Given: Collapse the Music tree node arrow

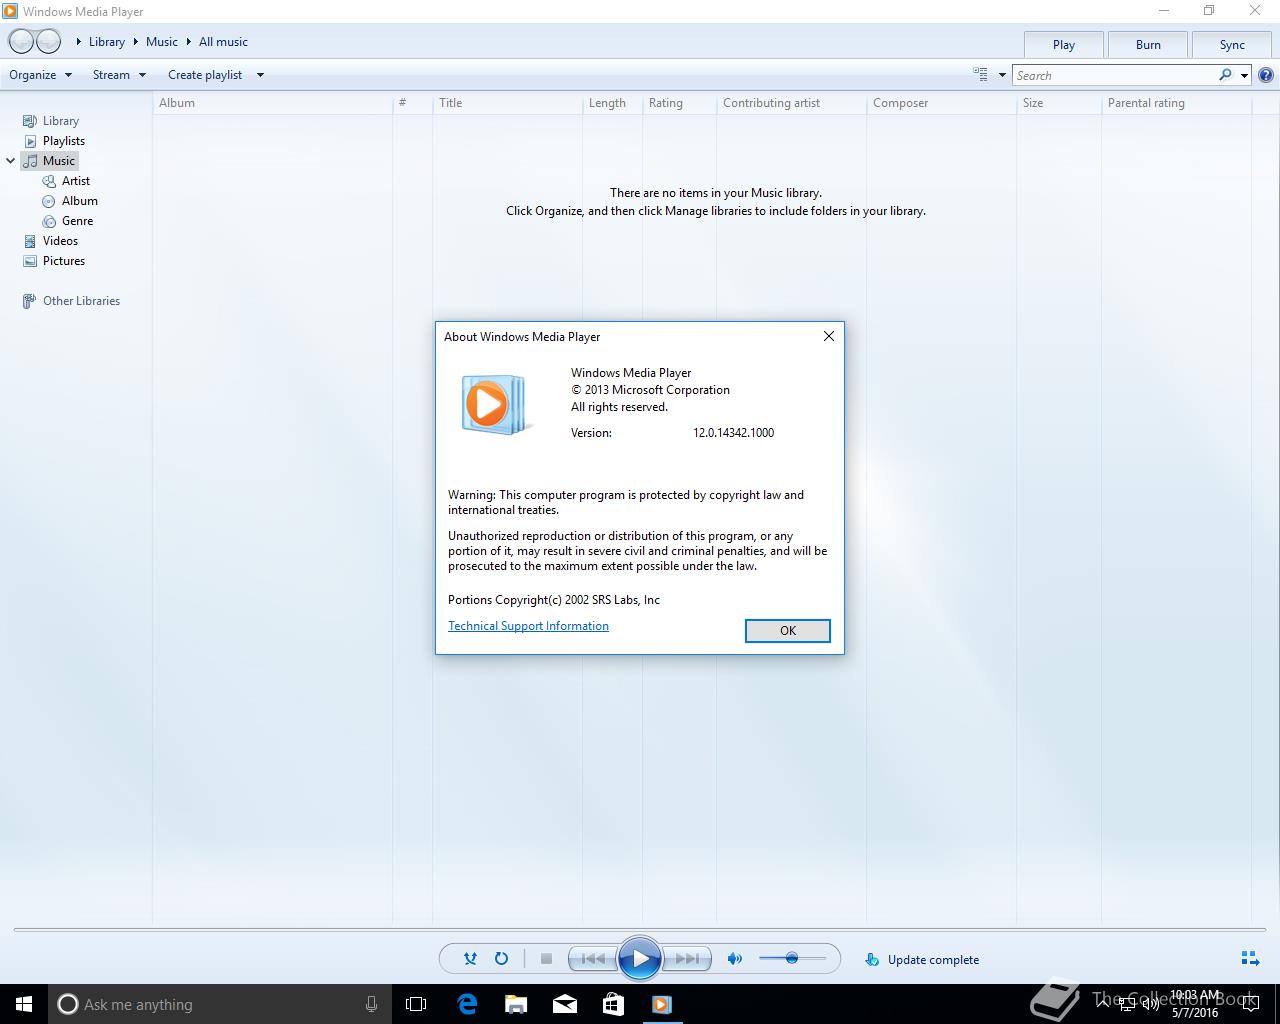Looking at the screenshot, I should coord(10,161).
